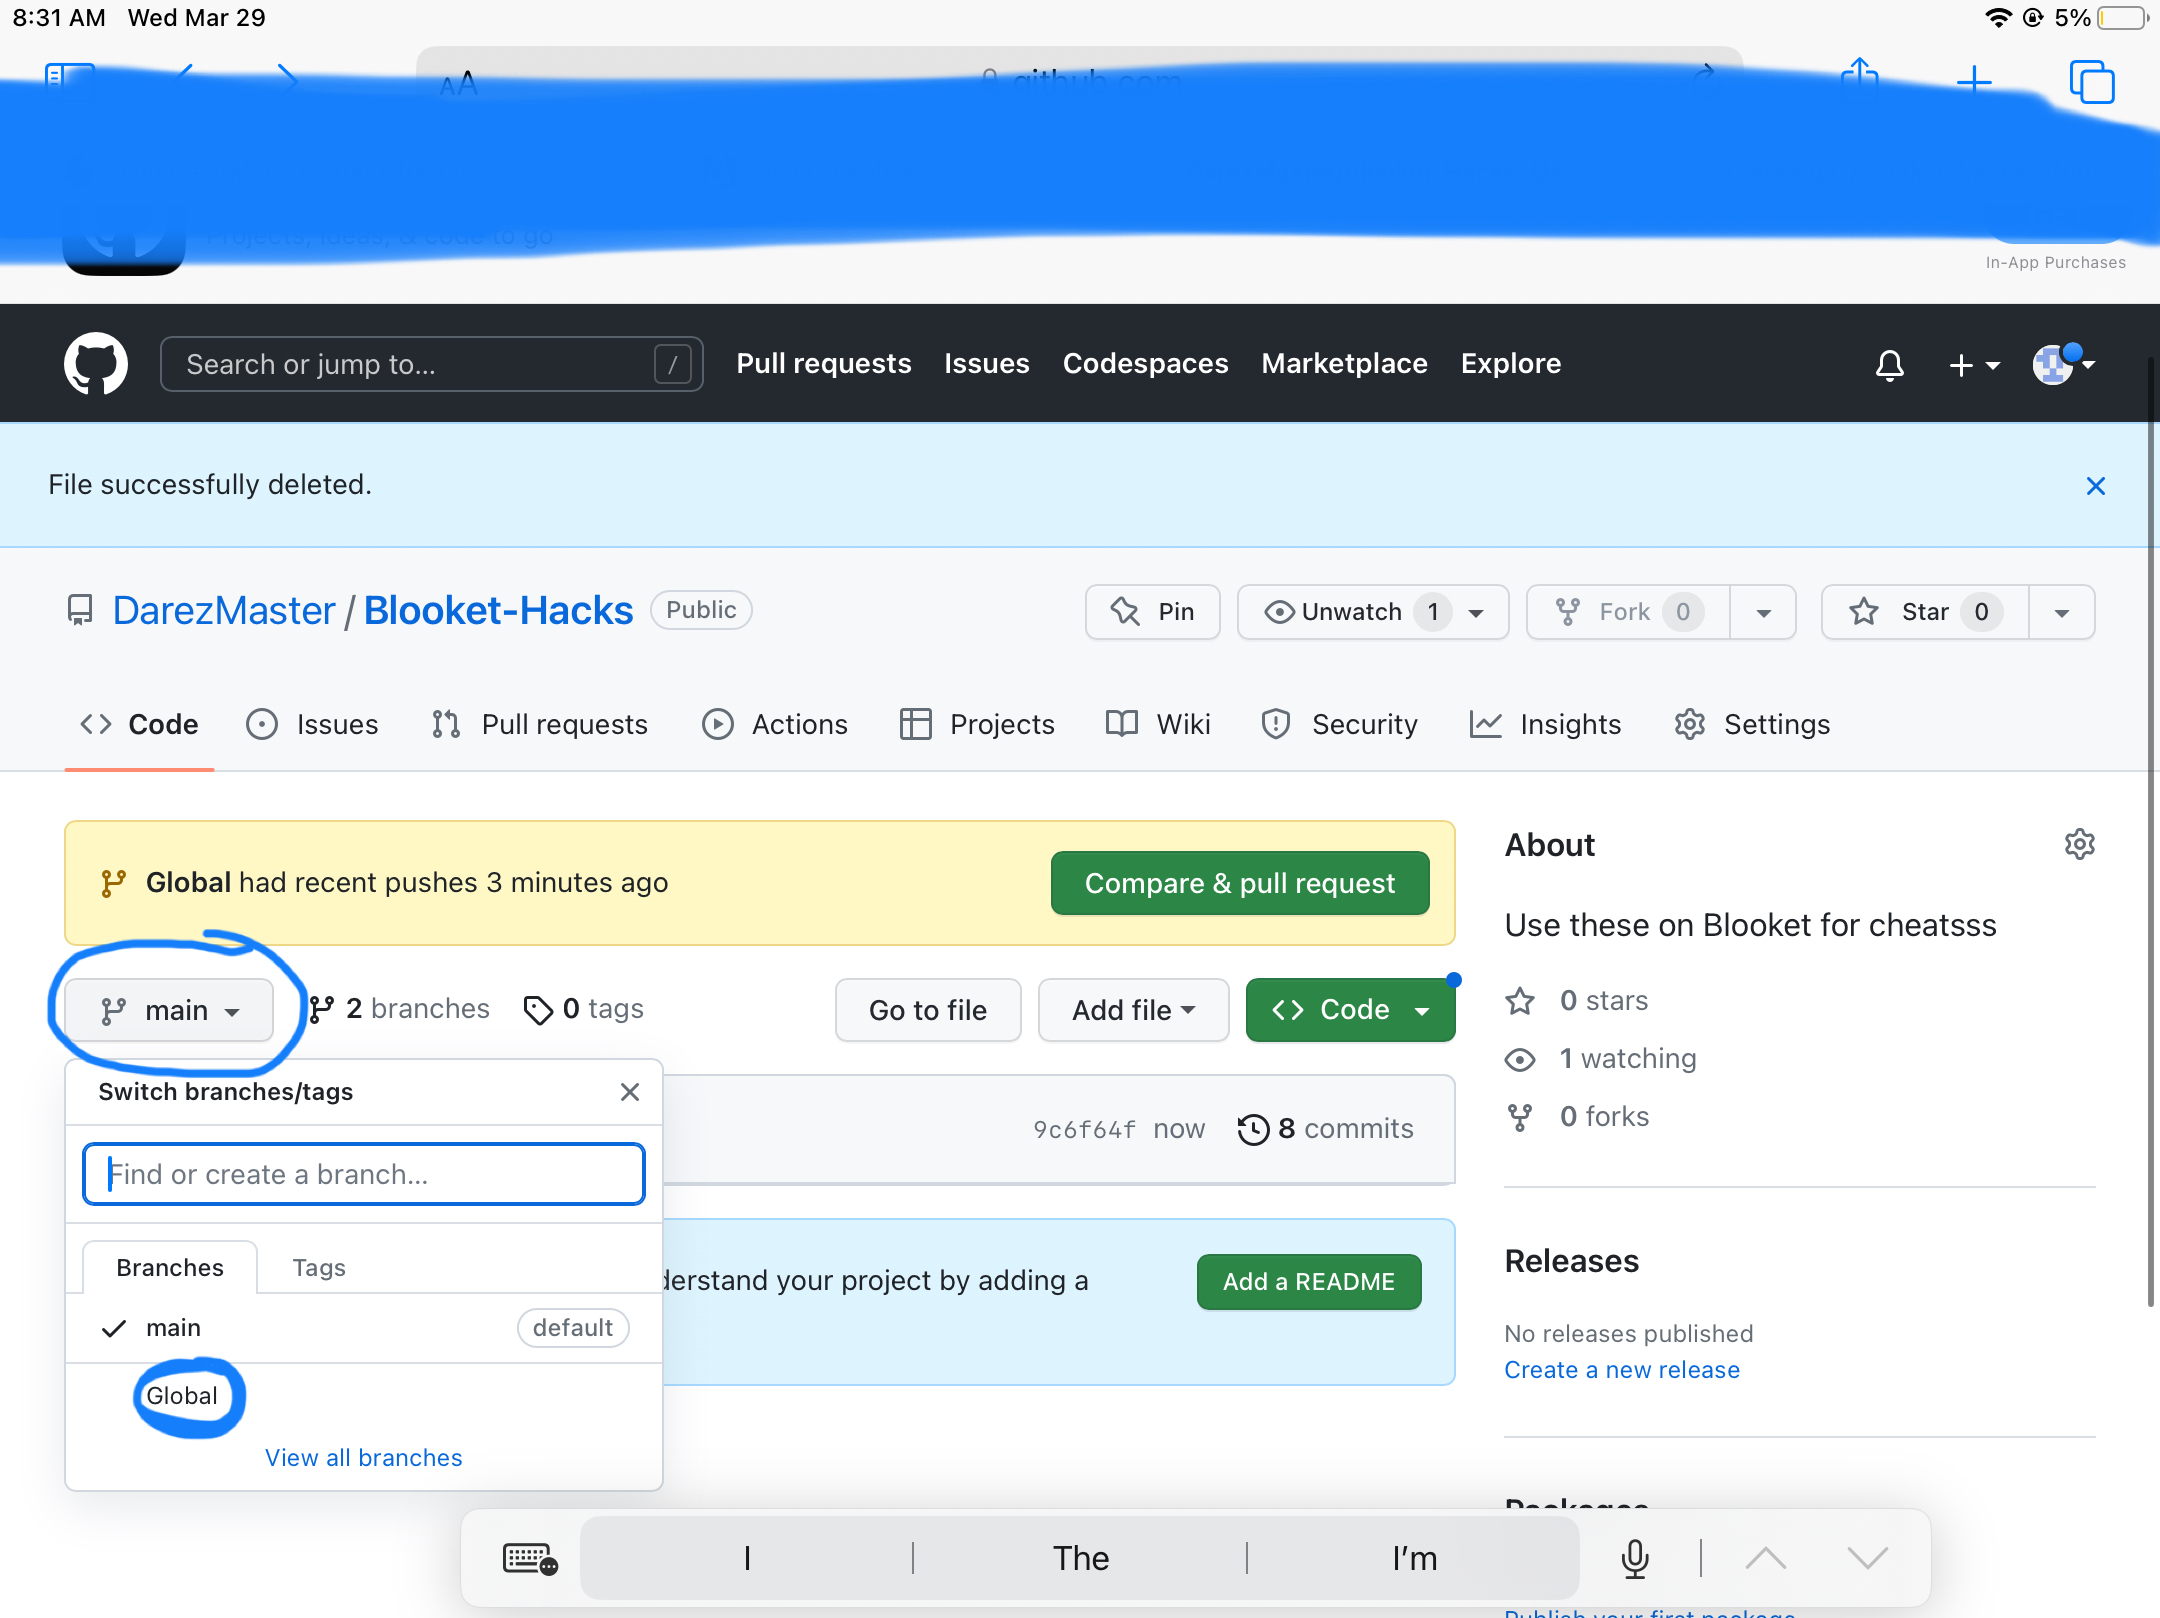This screenshot has width=2160, height=1618.
Task: Switch to the Tags tab in popup
Action: pos(319,1267)
